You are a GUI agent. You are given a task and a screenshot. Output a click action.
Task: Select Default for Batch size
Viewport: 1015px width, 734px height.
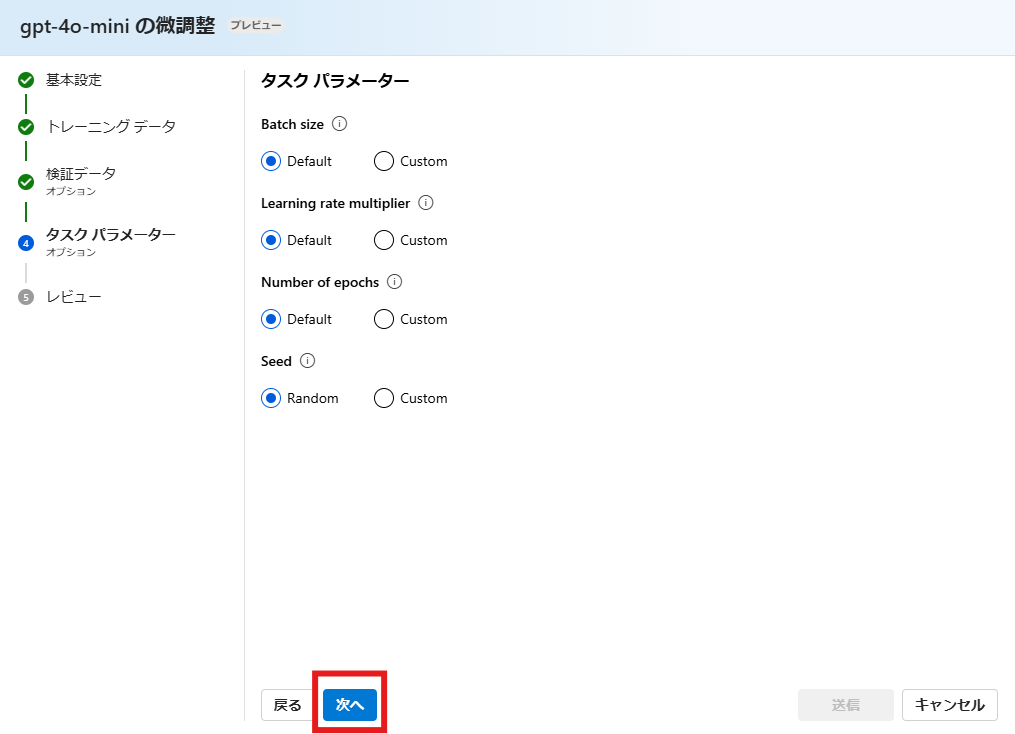(x=271, y=161)
